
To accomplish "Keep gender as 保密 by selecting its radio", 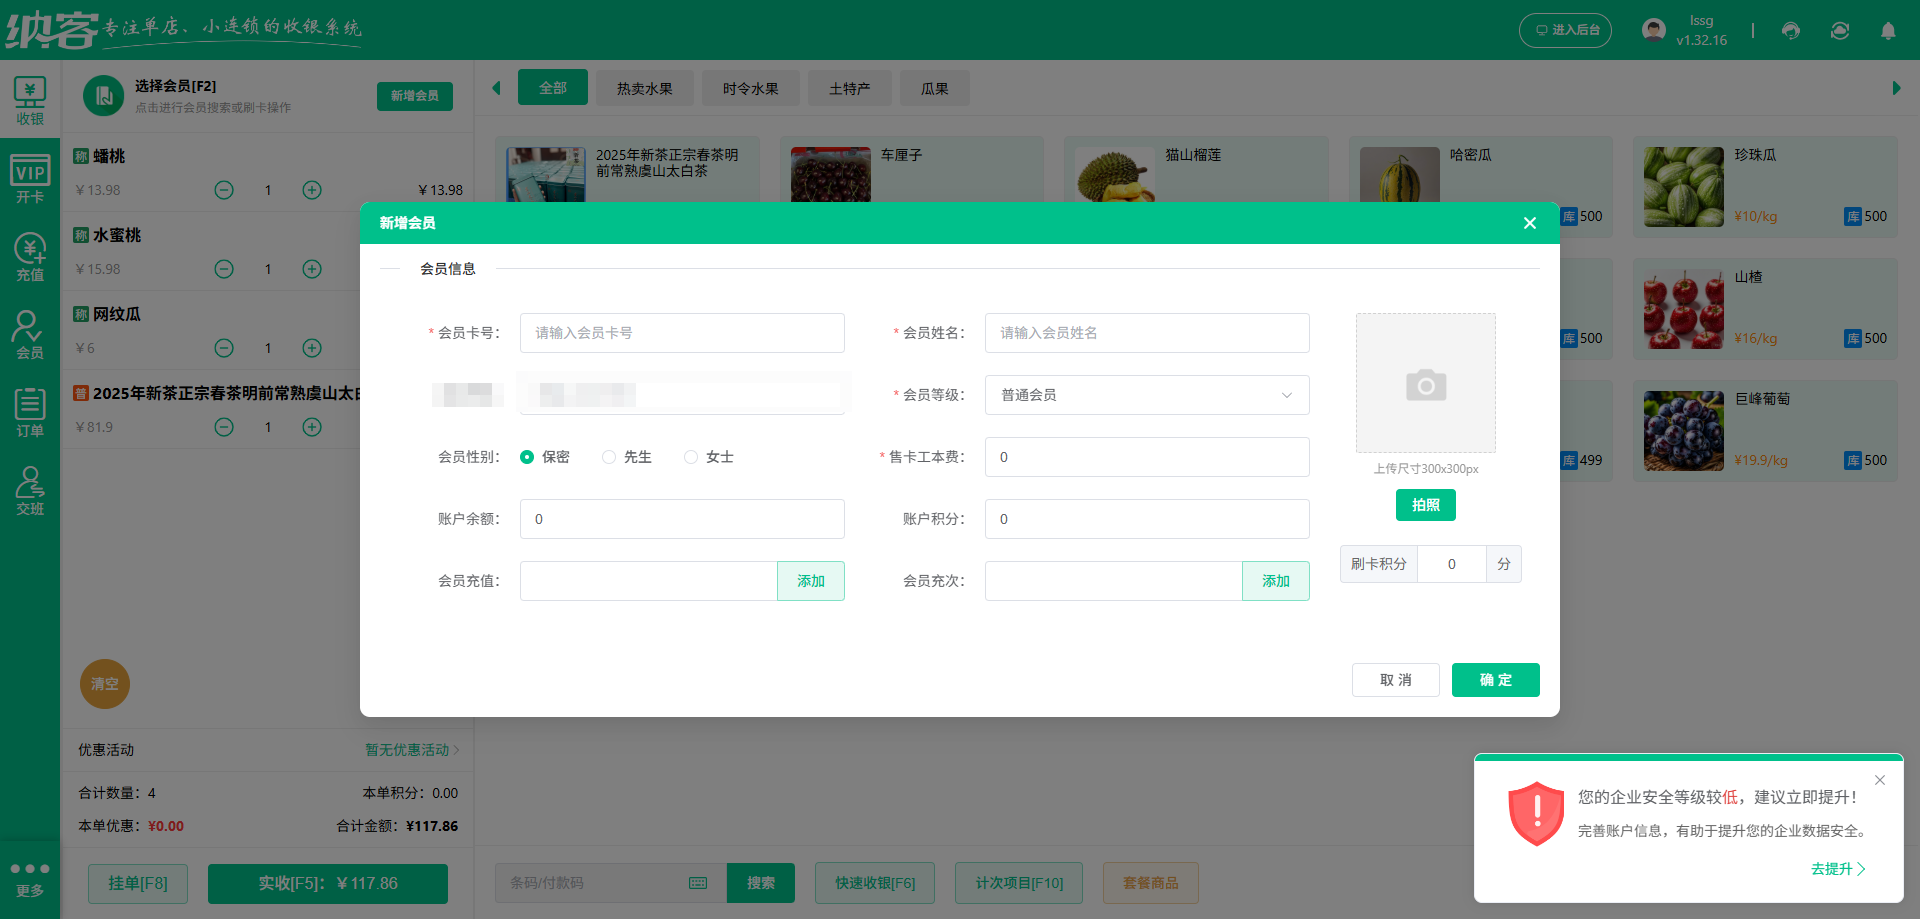I will point(527,457).
